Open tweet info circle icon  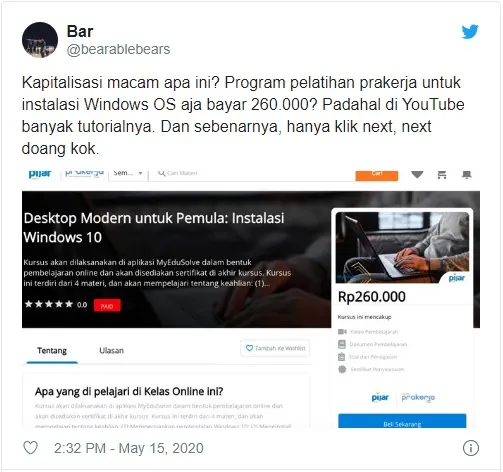click(x=471, y=448)
